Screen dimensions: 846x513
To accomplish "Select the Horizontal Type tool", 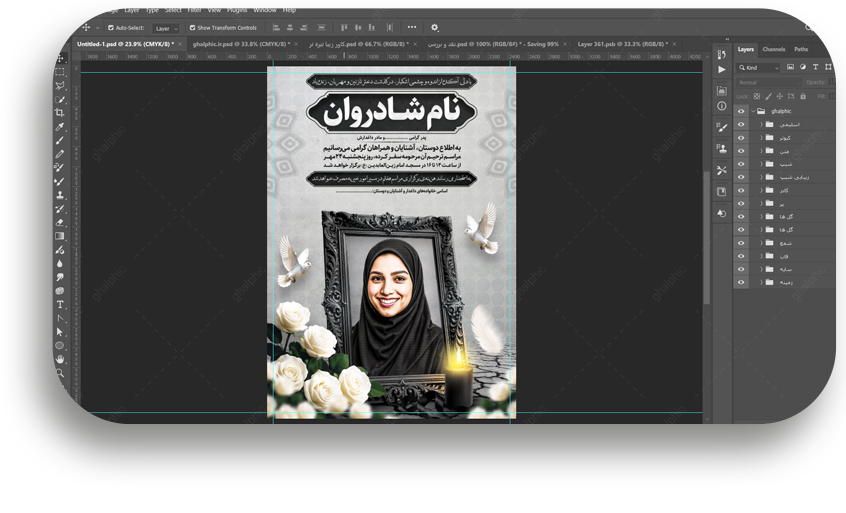I will [x=60, y=304].
